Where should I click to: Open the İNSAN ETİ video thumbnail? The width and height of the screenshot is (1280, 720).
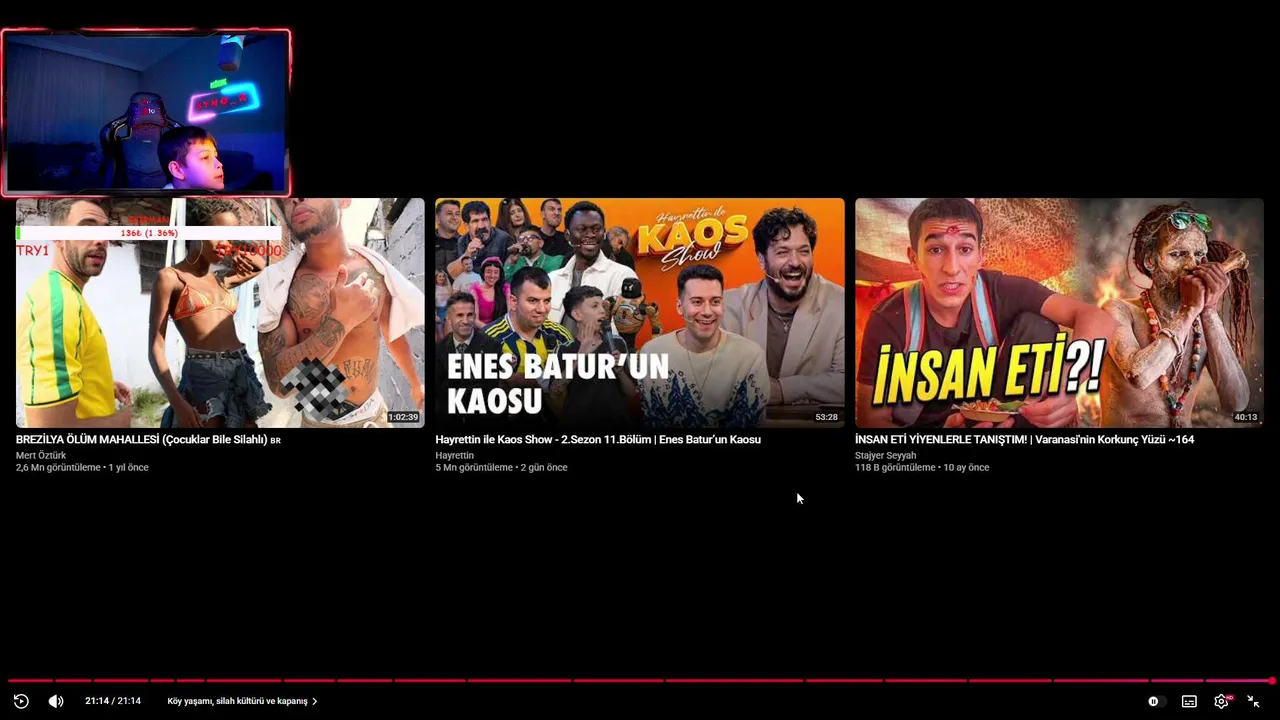[1059, 313]
